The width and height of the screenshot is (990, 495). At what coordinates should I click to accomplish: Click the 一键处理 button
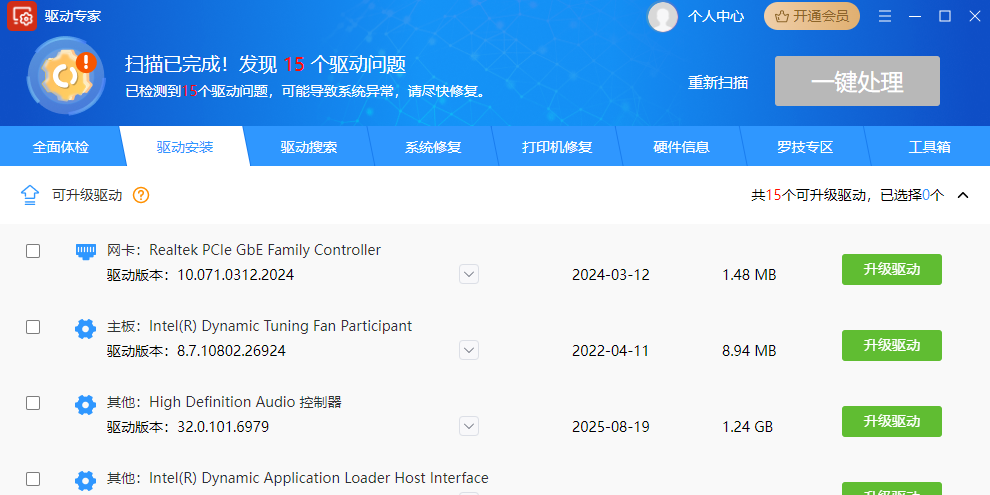click(857, 81)
